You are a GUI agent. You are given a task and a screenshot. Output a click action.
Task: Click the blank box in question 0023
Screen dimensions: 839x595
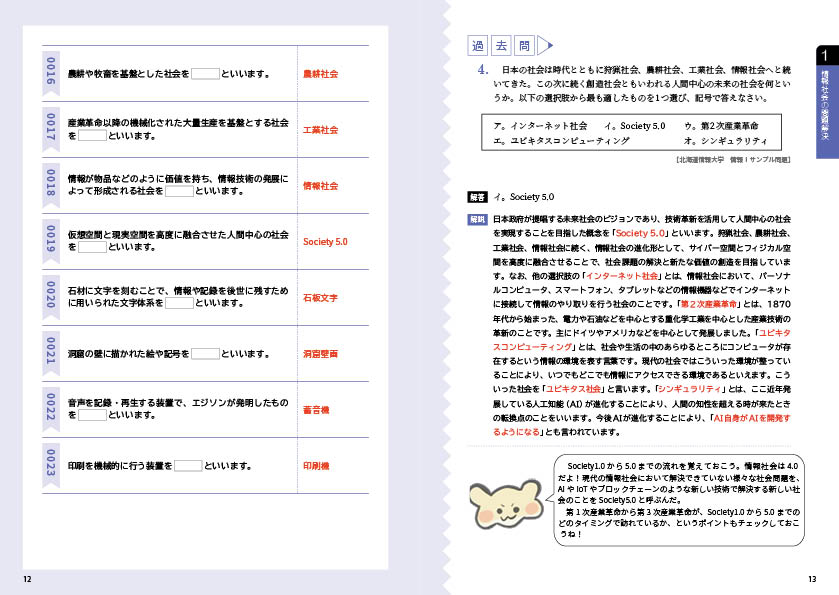[x=188, y=466]
